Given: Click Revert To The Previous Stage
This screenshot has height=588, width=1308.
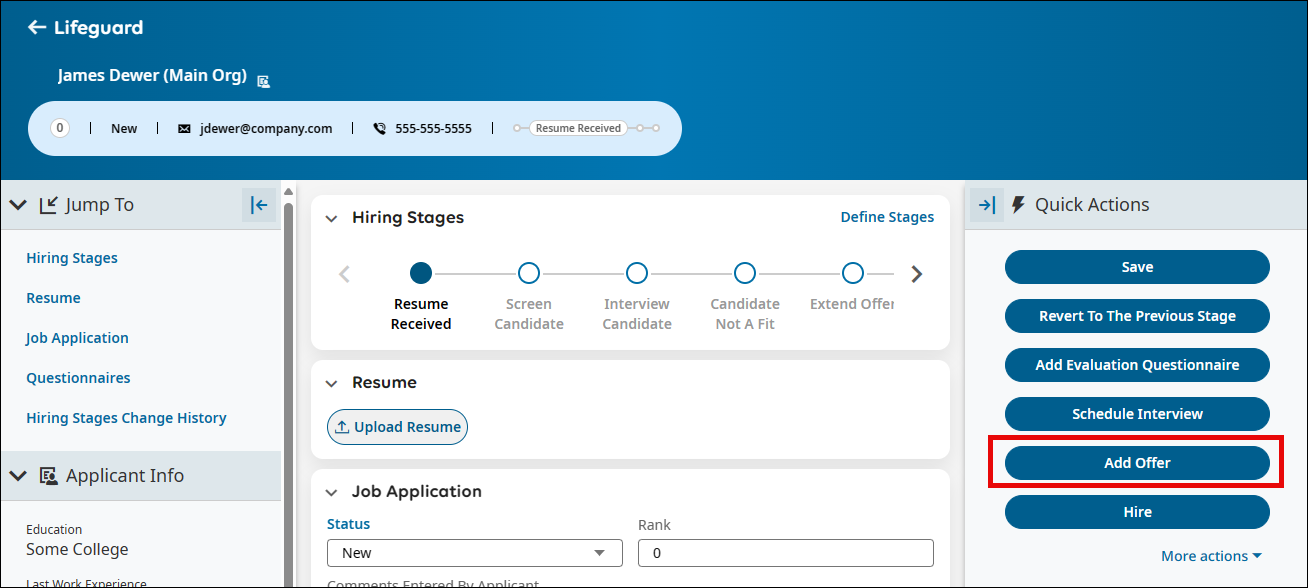Looking at the screenshot, I should (1137, 316).
